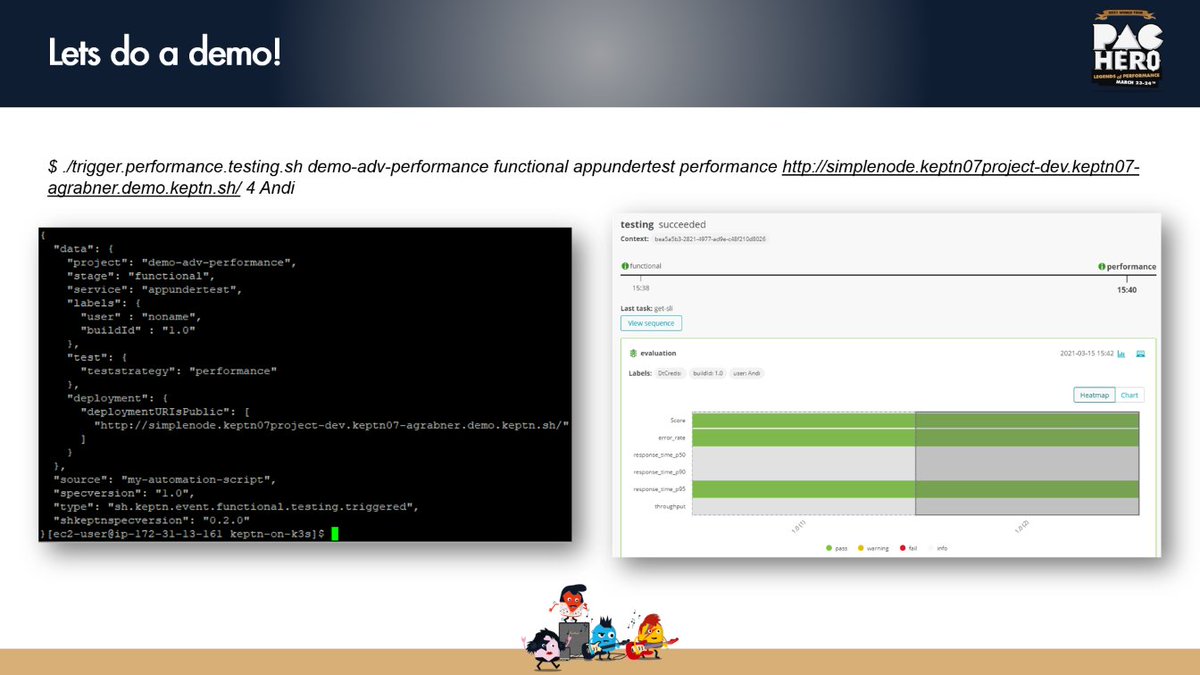
Task: Click the response_time_p95 cell for 1.0 (2)
Action: (x=1027, y=489)
